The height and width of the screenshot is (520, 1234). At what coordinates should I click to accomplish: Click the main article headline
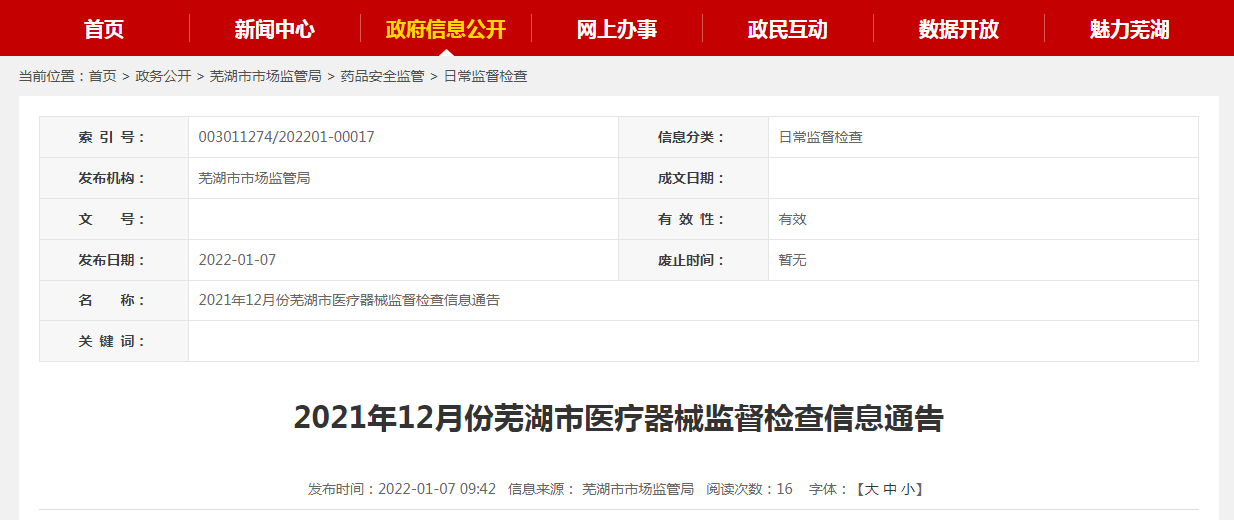click(x=618, y=418)
